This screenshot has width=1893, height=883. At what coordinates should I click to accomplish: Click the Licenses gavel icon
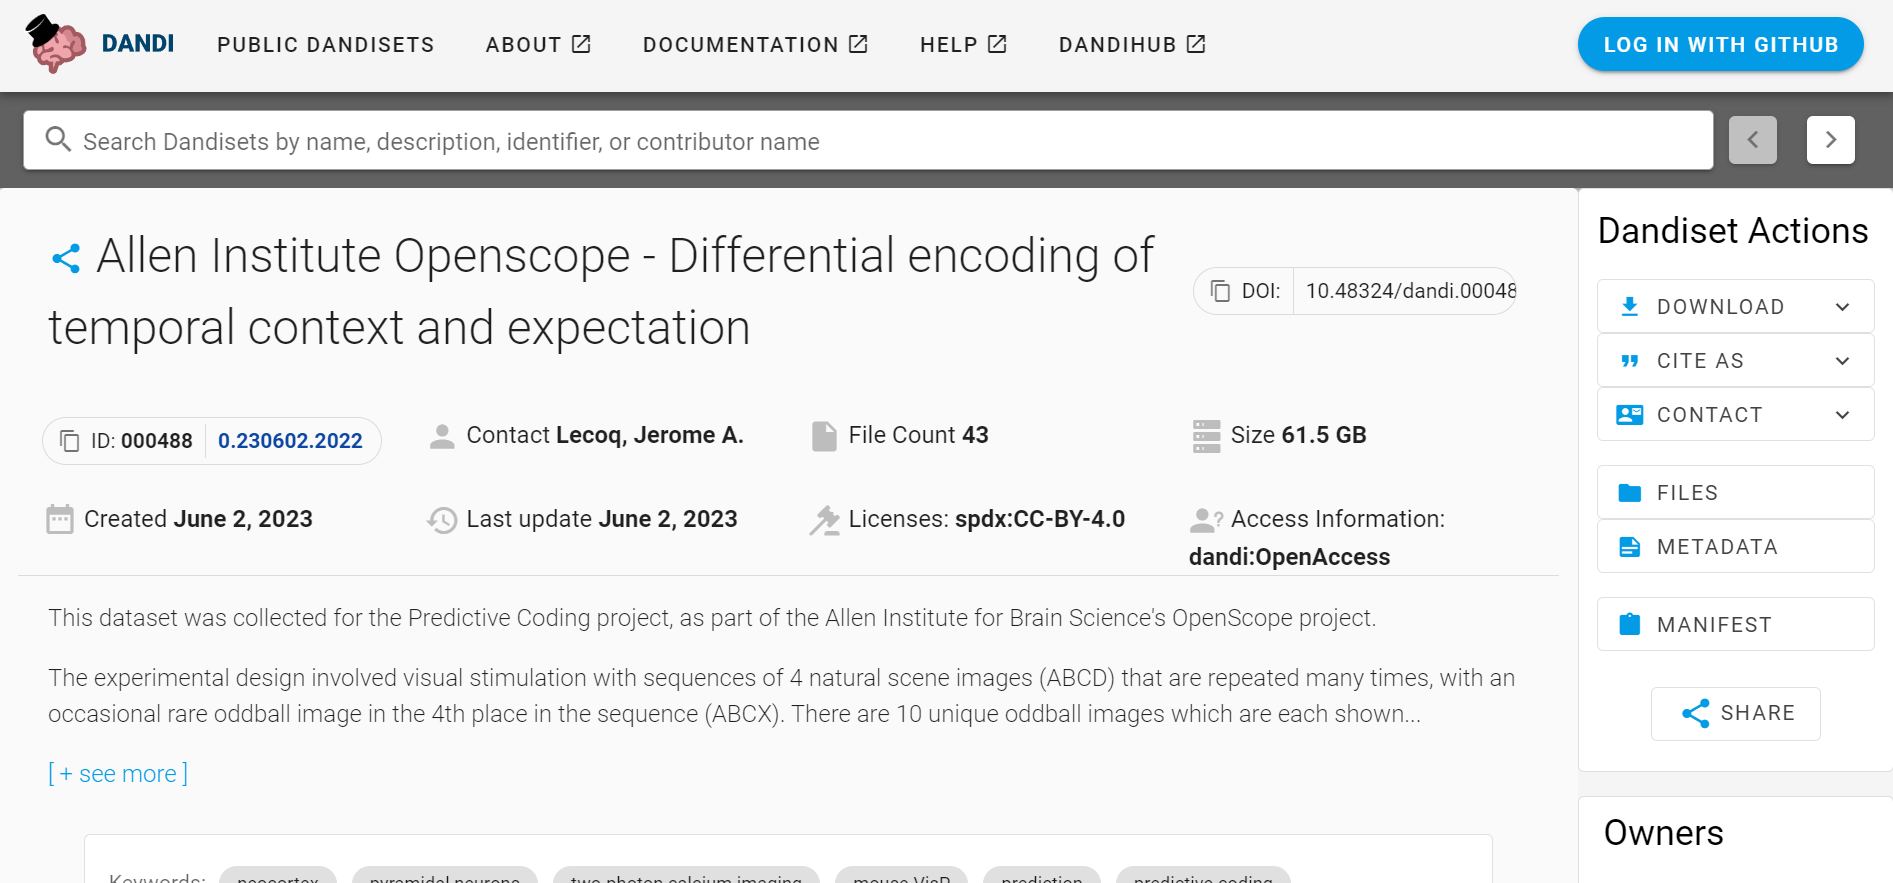pyautogui.click(x=825, y=520)
